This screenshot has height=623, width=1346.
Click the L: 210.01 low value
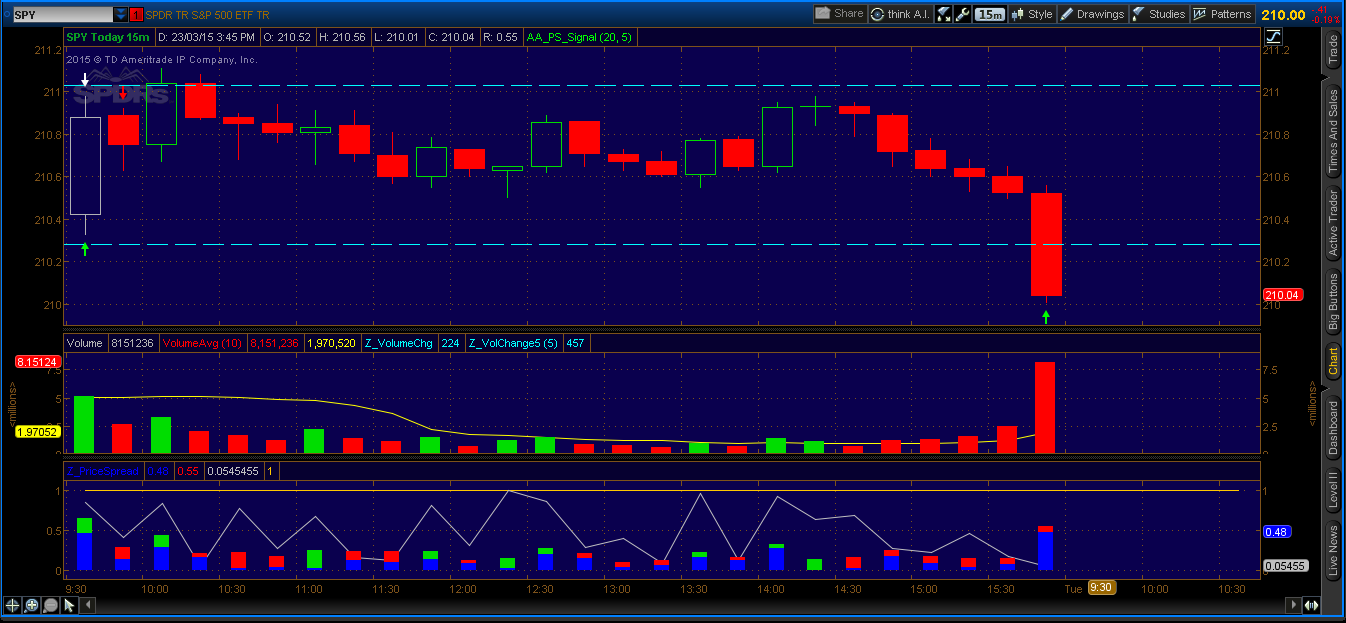tap(395, 37)
